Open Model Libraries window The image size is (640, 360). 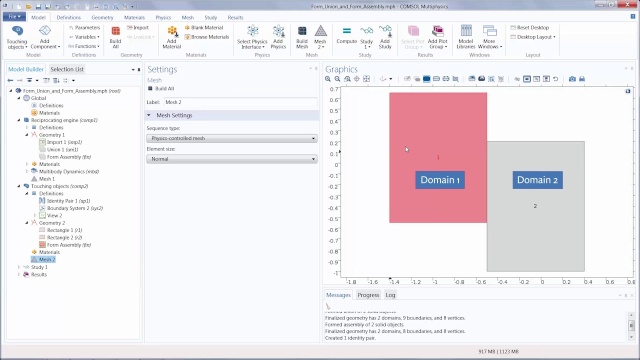click(466, 37)
